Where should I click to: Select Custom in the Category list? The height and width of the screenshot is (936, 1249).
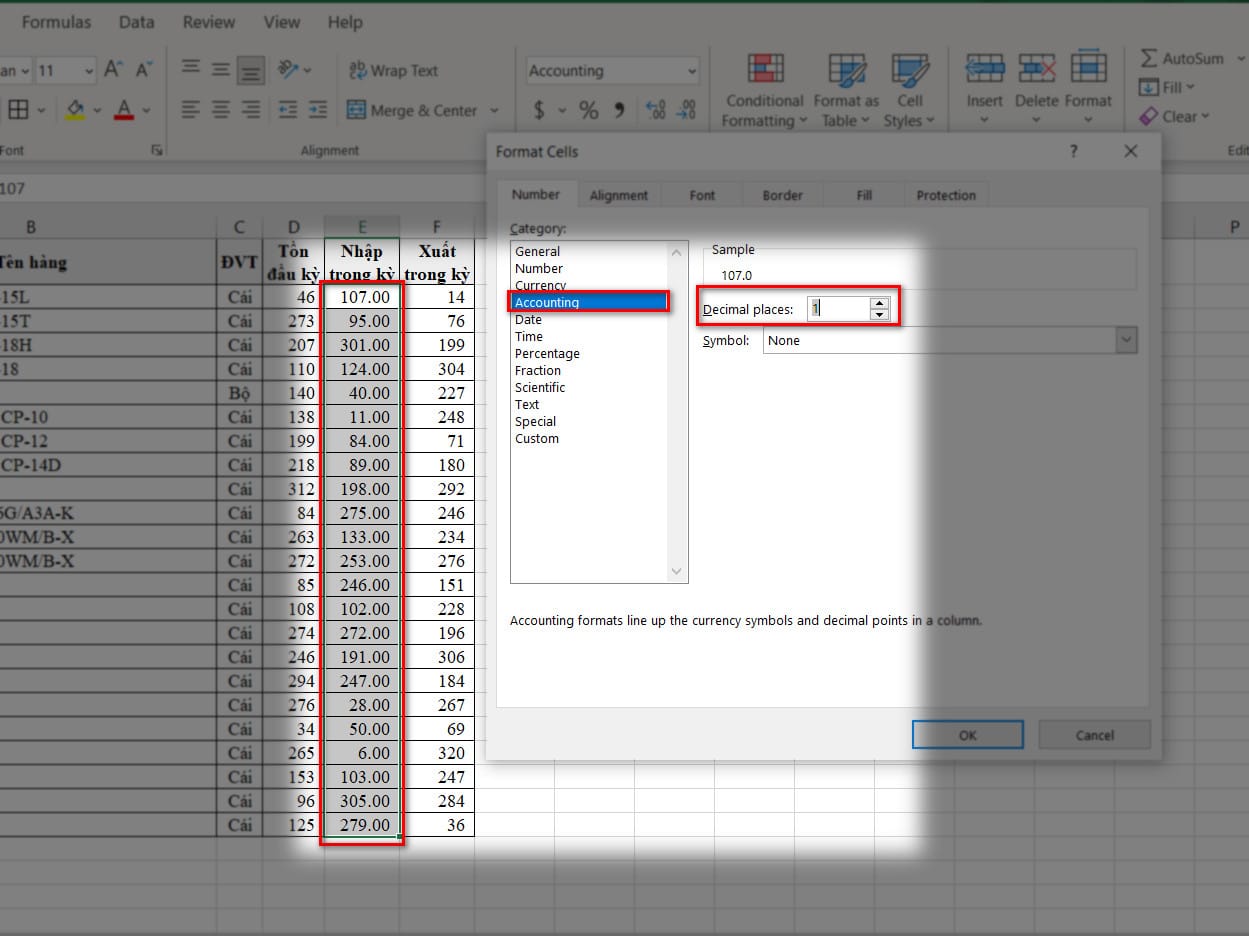coord(537,438)
